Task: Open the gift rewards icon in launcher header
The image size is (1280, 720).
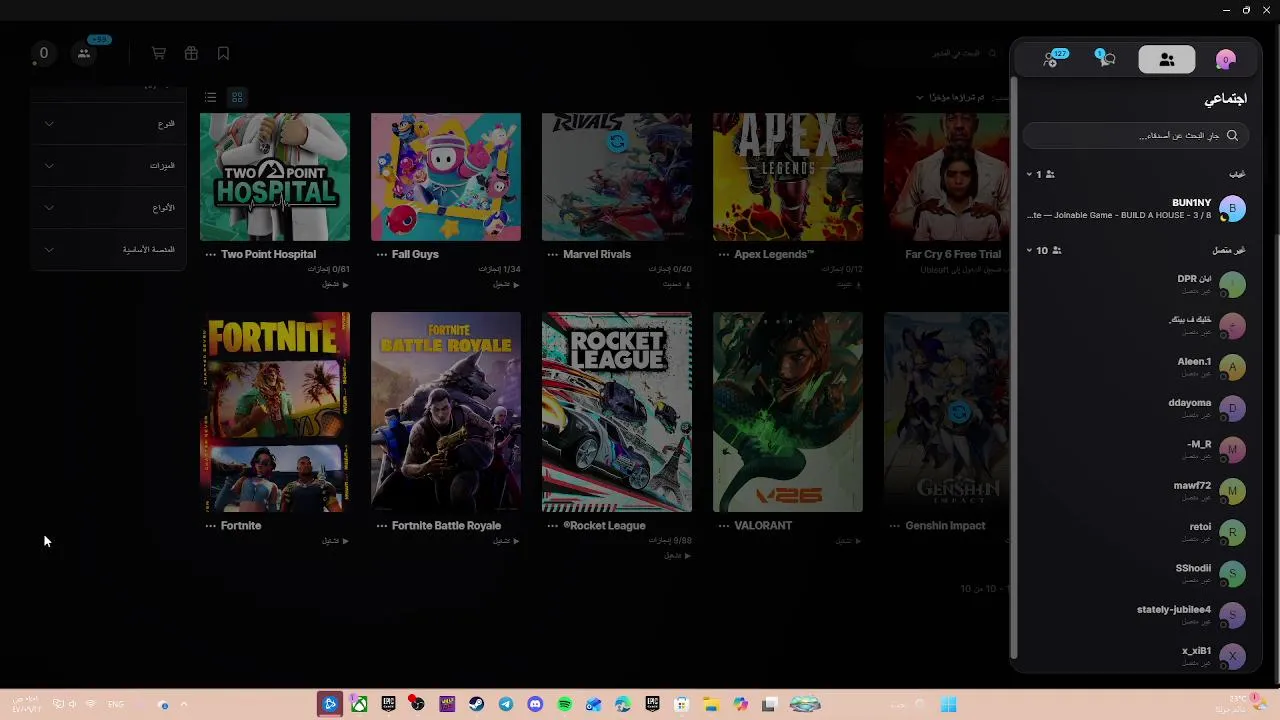Action: (x=191, y=53)
